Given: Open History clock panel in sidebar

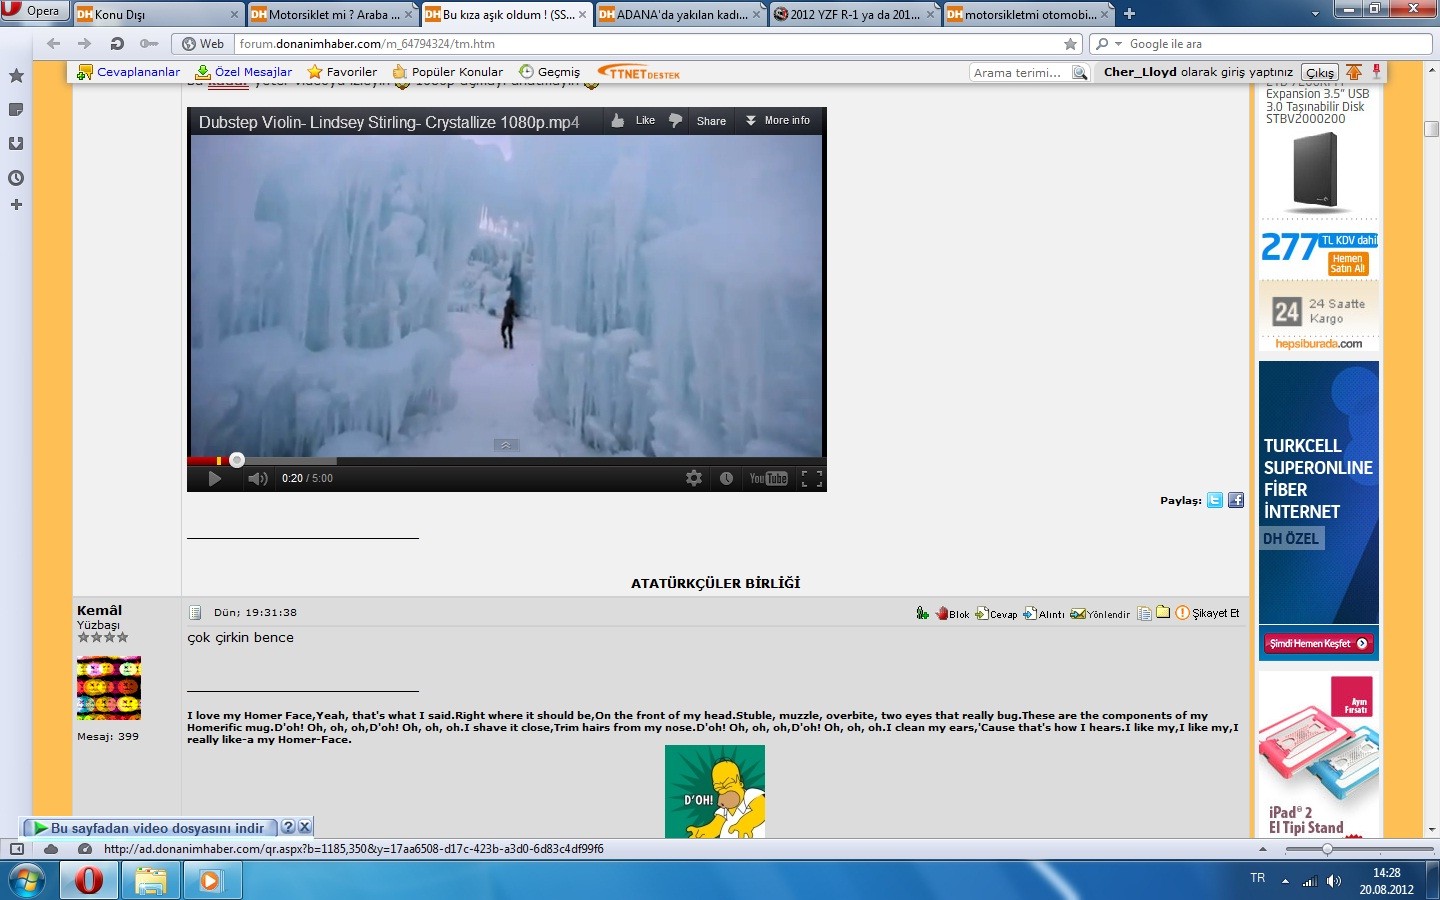Looking at the screenshot, I should (x=16, y=178).
